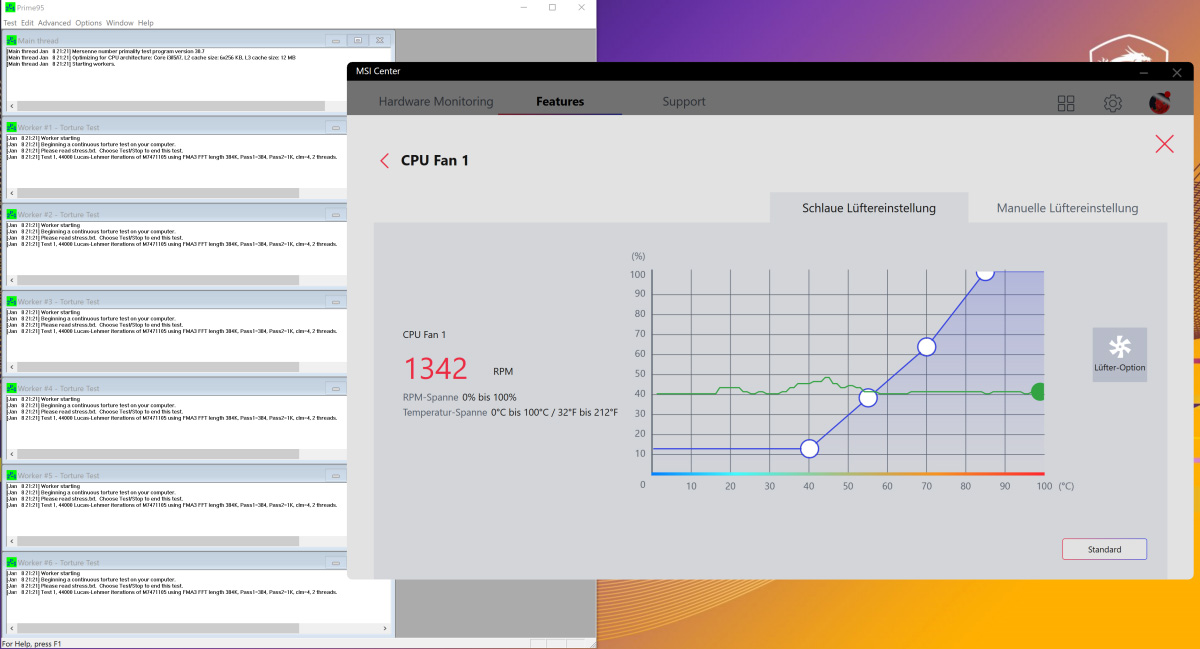Click the 'CPU Fan 1' heading text
The height and width of the screenshot is (649, 1200).
(x=435, y=160)
